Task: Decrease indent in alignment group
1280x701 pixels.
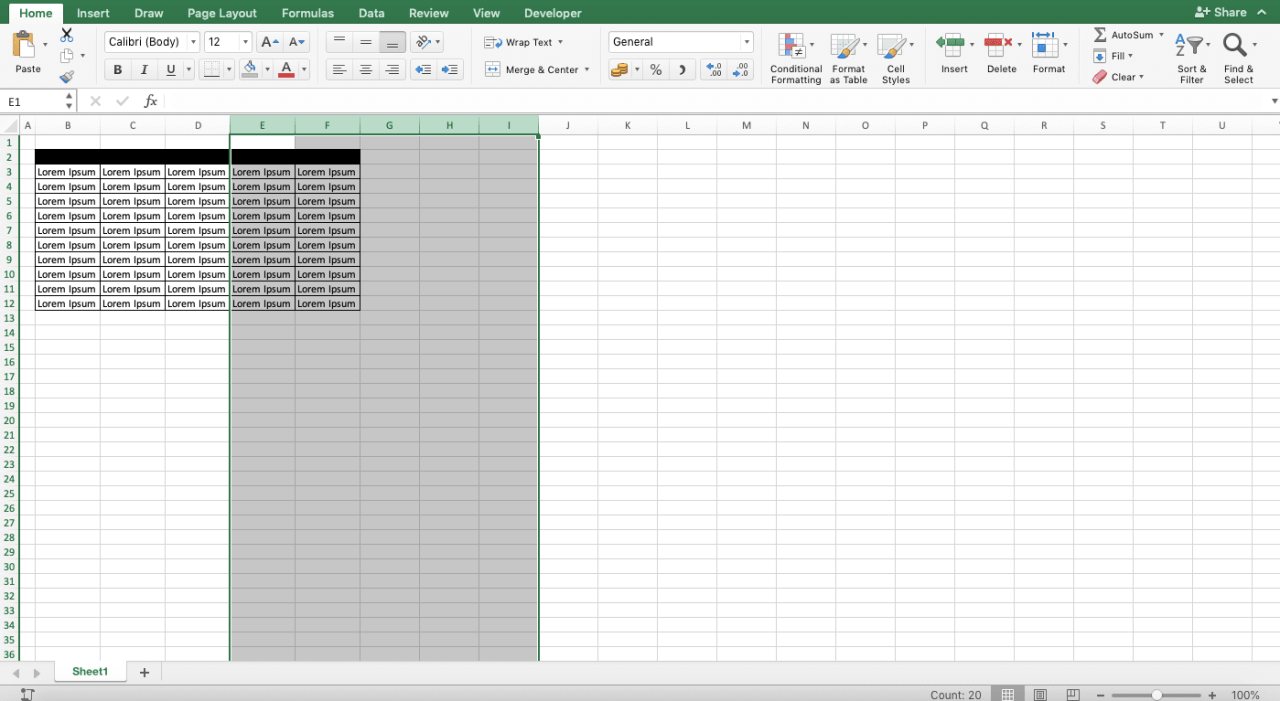Action: pyautogui.click(x=423, y=70)
